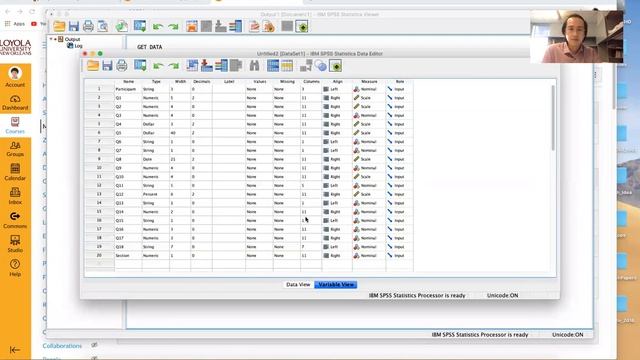
Task: Switch to Data View tab
Action: point(298,284)
